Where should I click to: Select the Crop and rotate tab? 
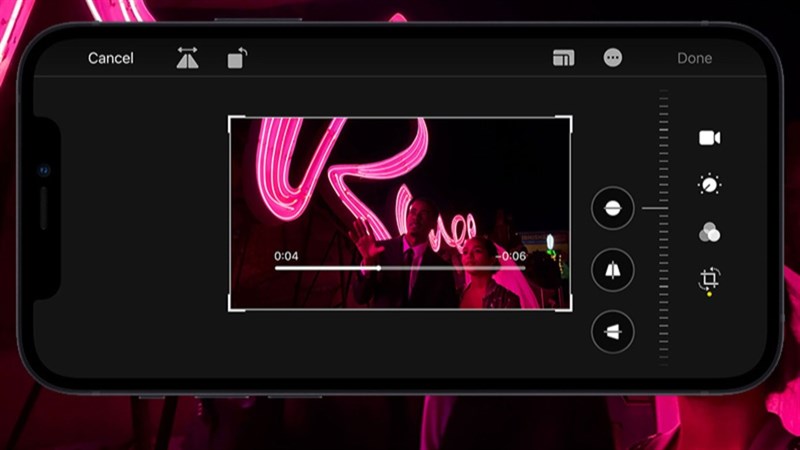(x=709, y=279)
